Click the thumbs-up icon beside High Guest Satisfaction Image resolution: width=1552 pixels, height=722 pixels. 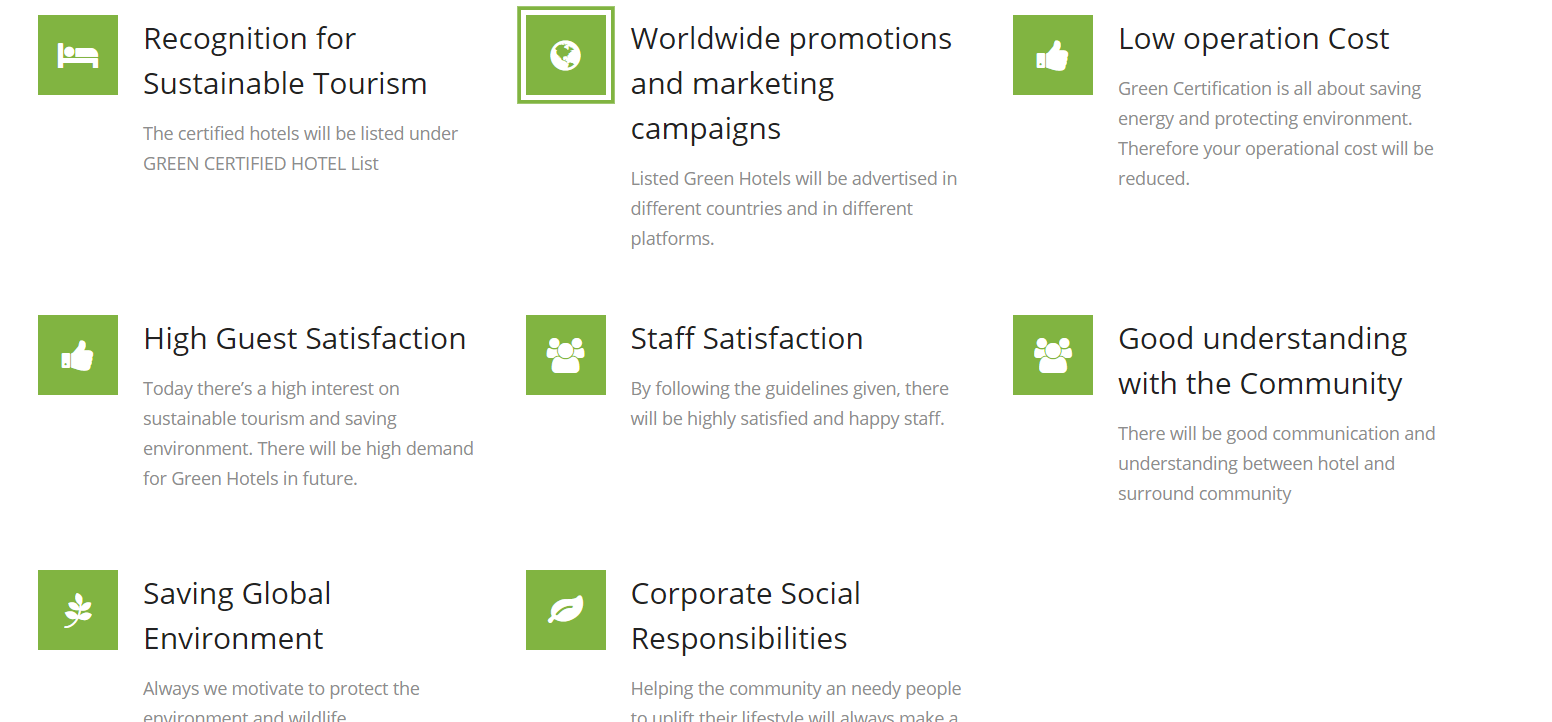pos(78,355)
